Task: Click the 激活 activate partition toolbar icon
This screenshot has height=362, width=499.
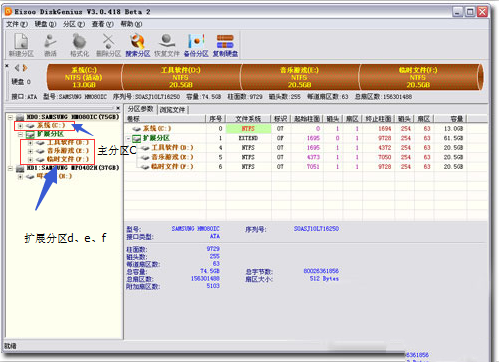Action: coord(50,46)
